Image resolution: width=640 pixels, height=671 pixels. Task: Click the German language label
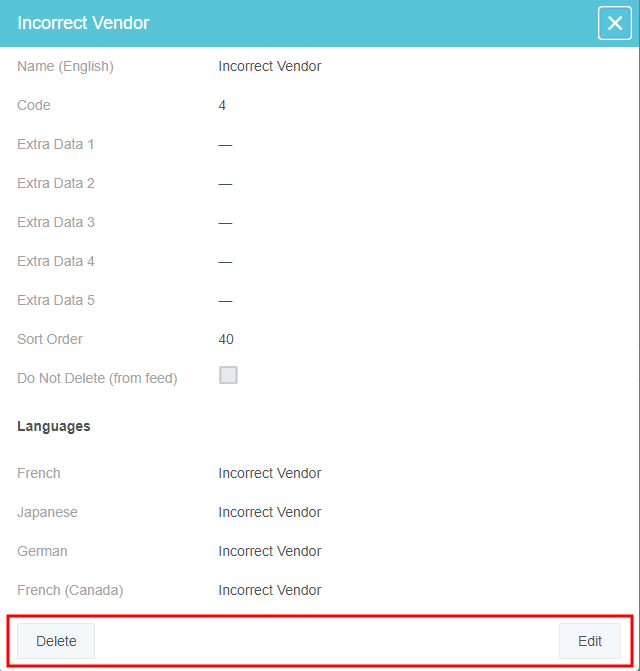[x=43, y=552]
